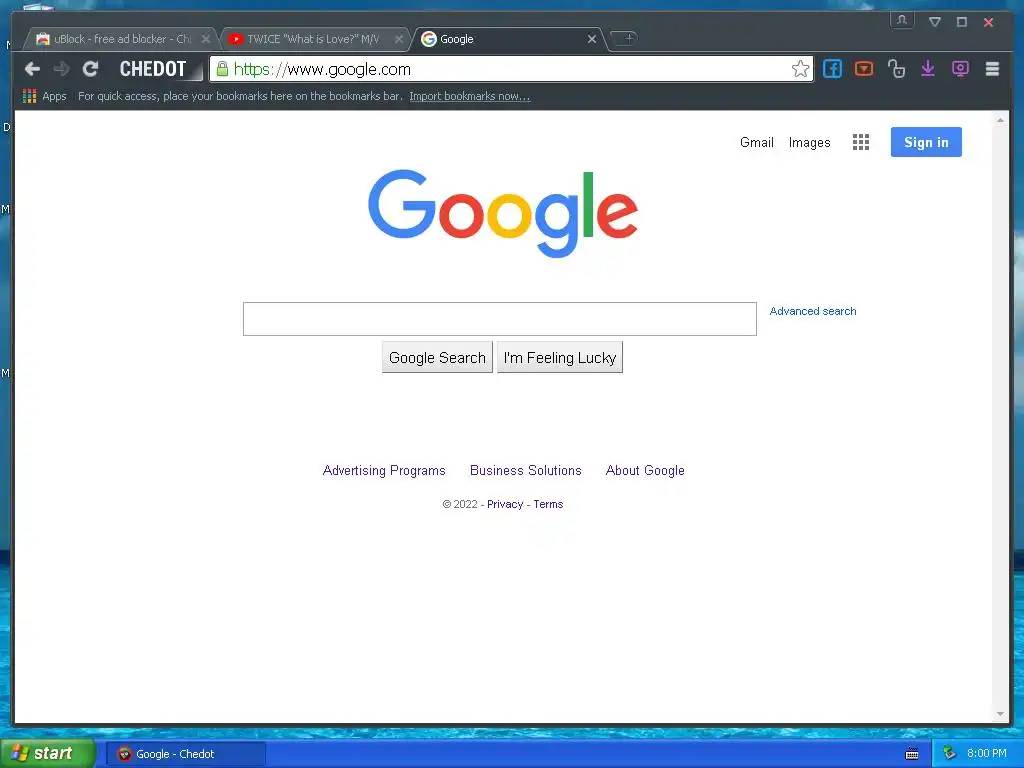The image size is (1024, 768).
Task: Click the system tray network icon
Action: tap(949, 754)
